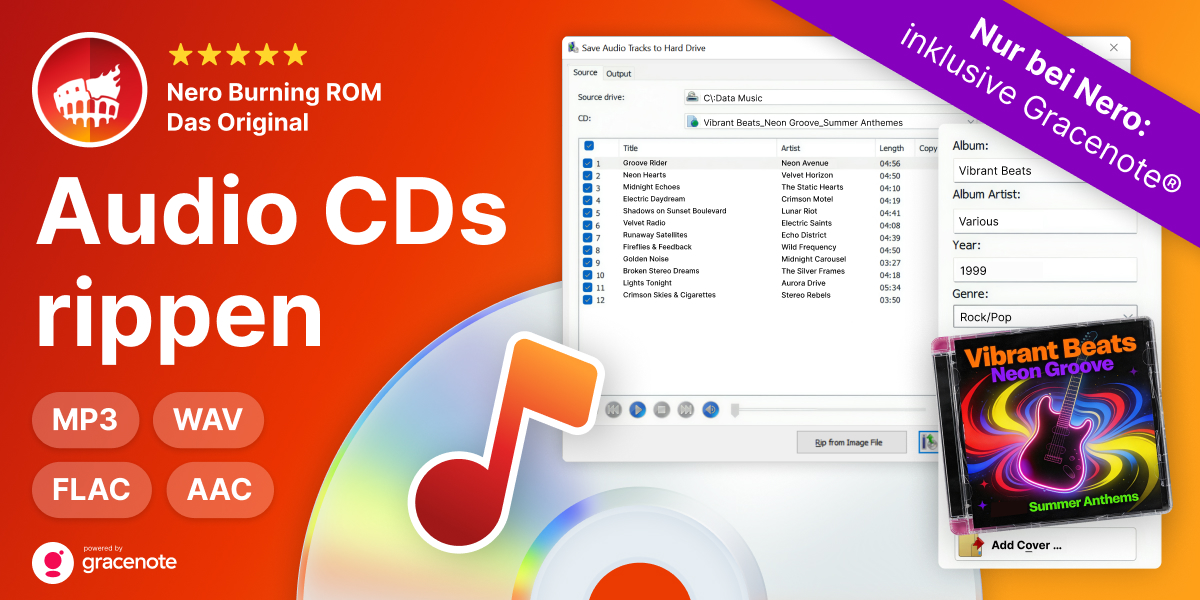Select the artist cell The Silver Frames
Image resolution: width=1200 pixels, height=600 pixels.
tap(813, 271)
